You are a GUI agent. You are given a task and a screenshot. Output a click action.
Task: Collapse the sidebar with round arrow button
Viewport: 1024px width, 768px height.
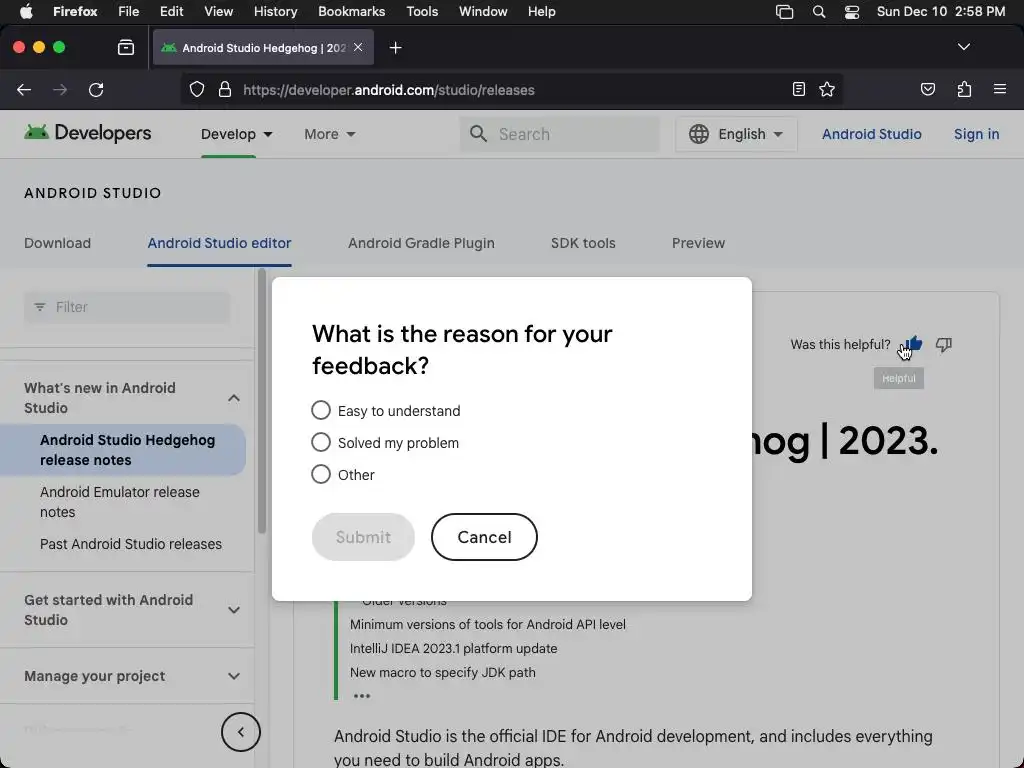240,732
